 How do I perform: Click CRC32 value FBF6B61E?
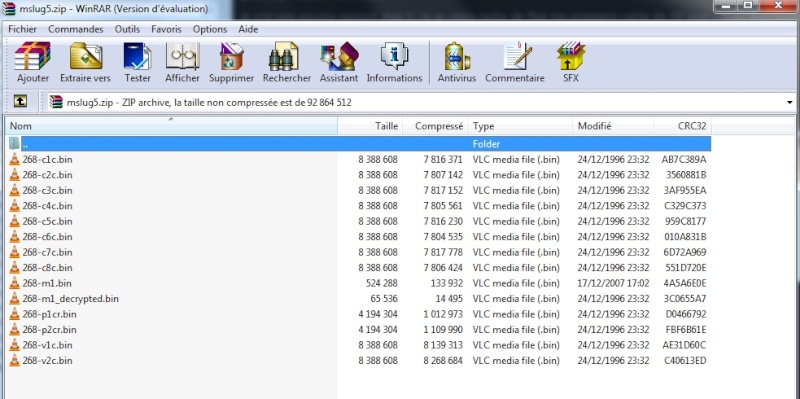coord(685,329)
